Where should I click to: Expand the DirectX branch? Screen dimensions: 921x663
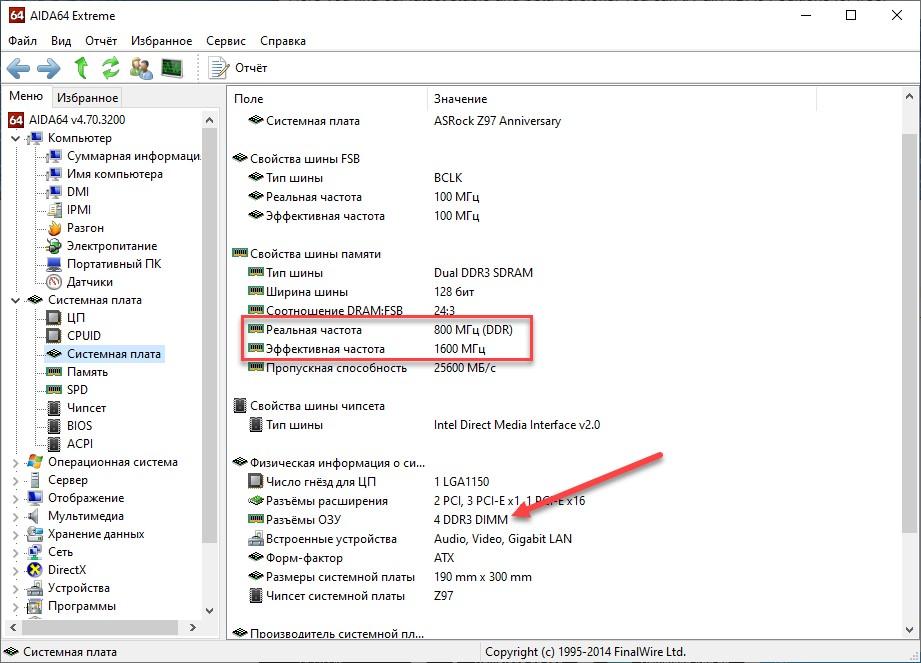pos(15,571)
